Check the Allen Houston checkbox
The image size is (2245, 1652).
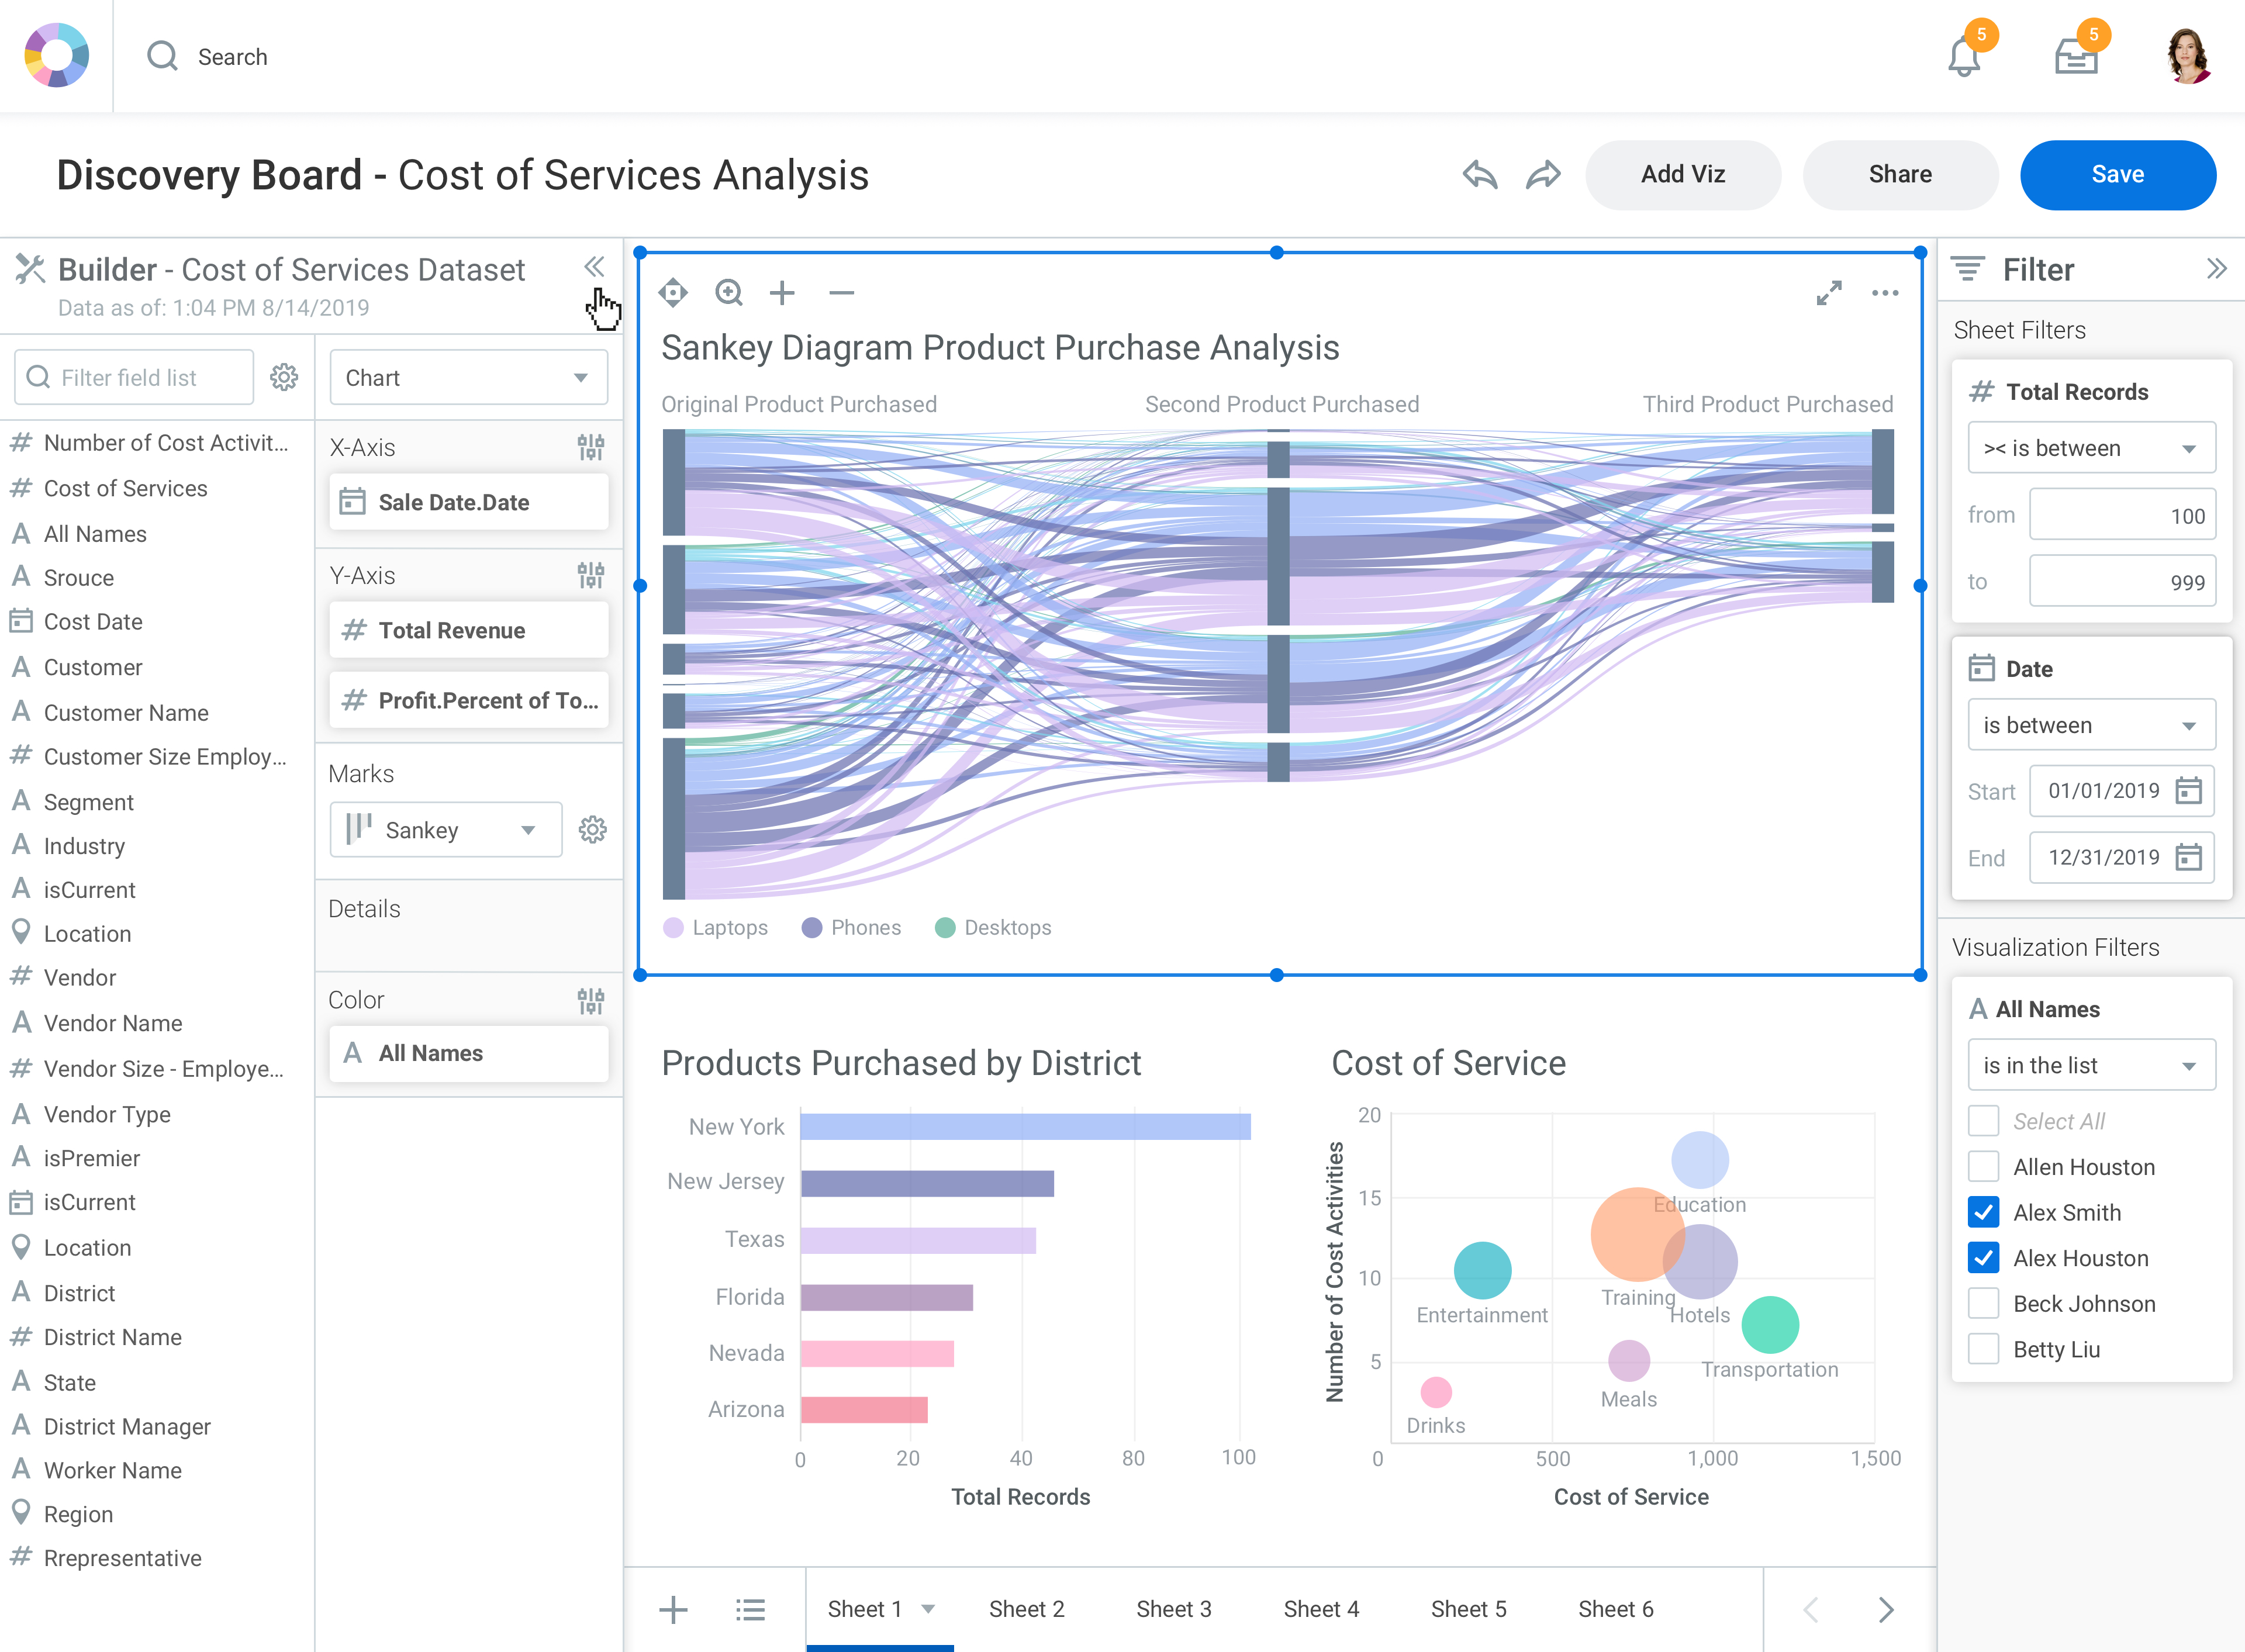[1983, 1167]
